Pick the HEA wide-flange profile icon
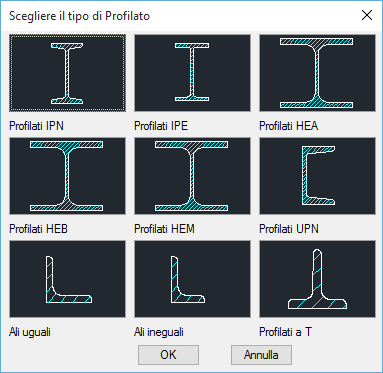The width and height of the screenshot is (383, 373). coord(318,73)
